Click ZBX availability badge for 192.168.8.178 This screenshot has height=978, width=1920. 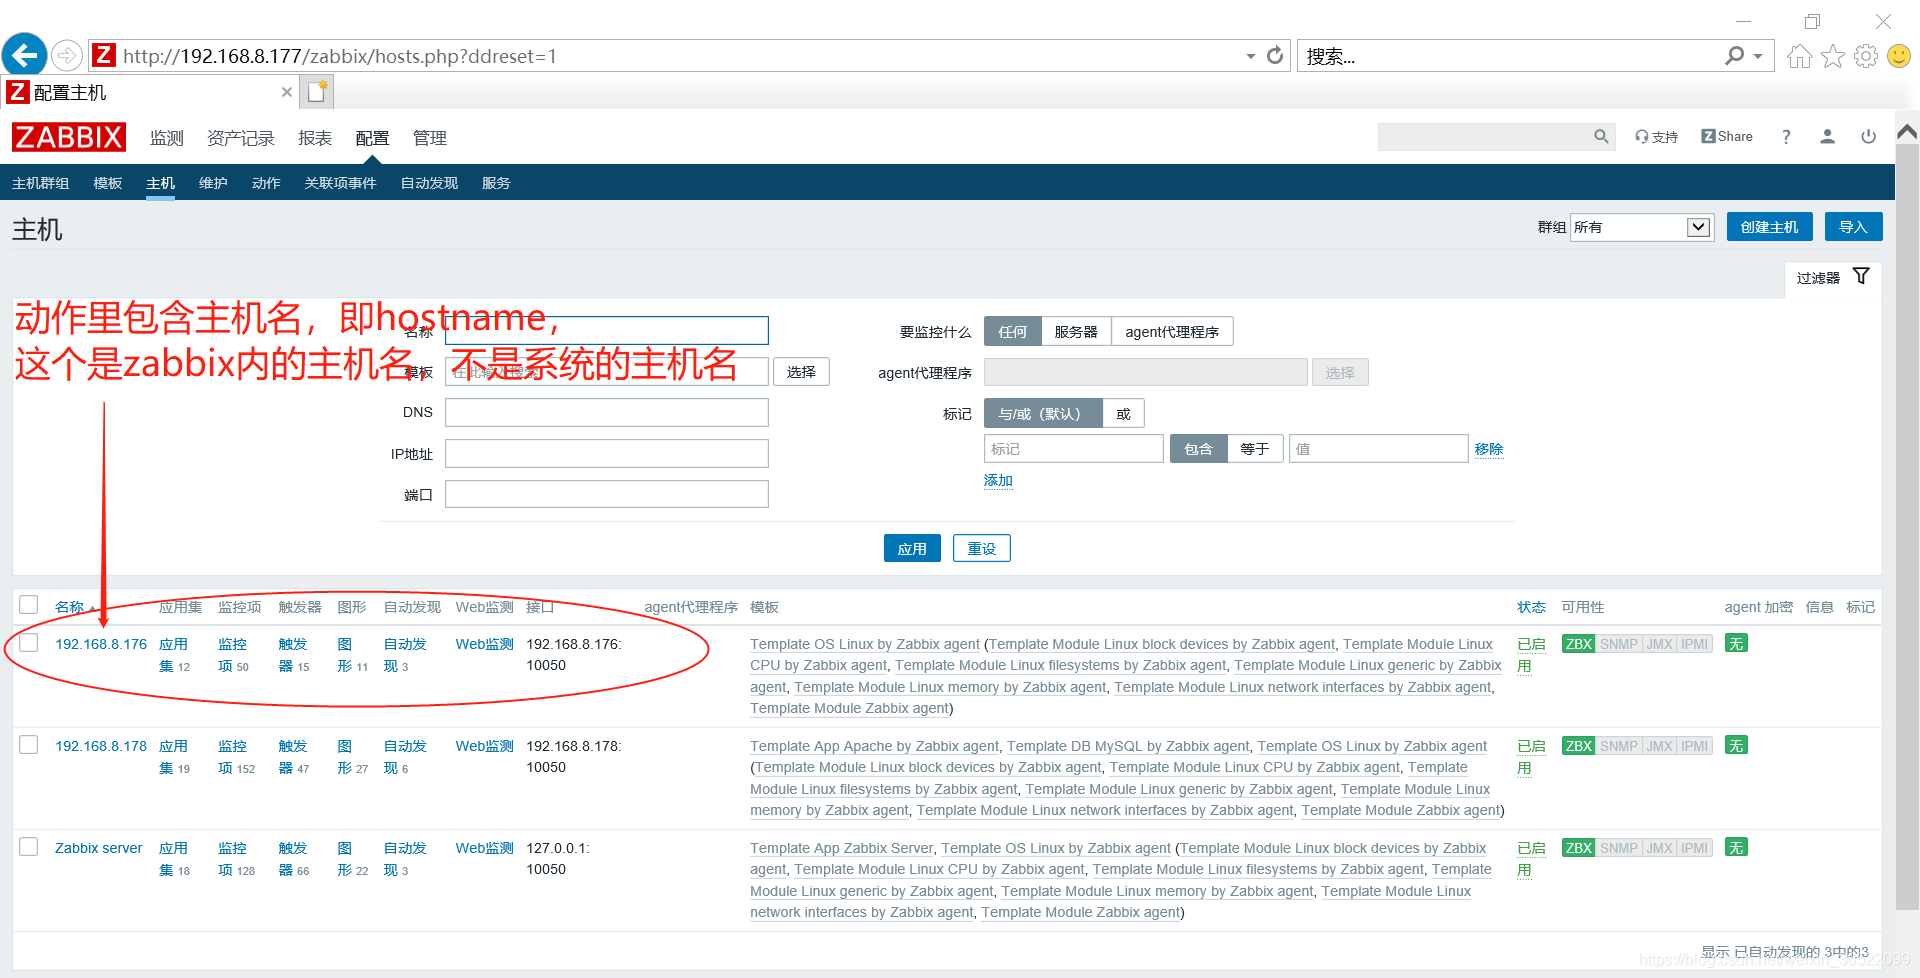tap(1579, 746)
